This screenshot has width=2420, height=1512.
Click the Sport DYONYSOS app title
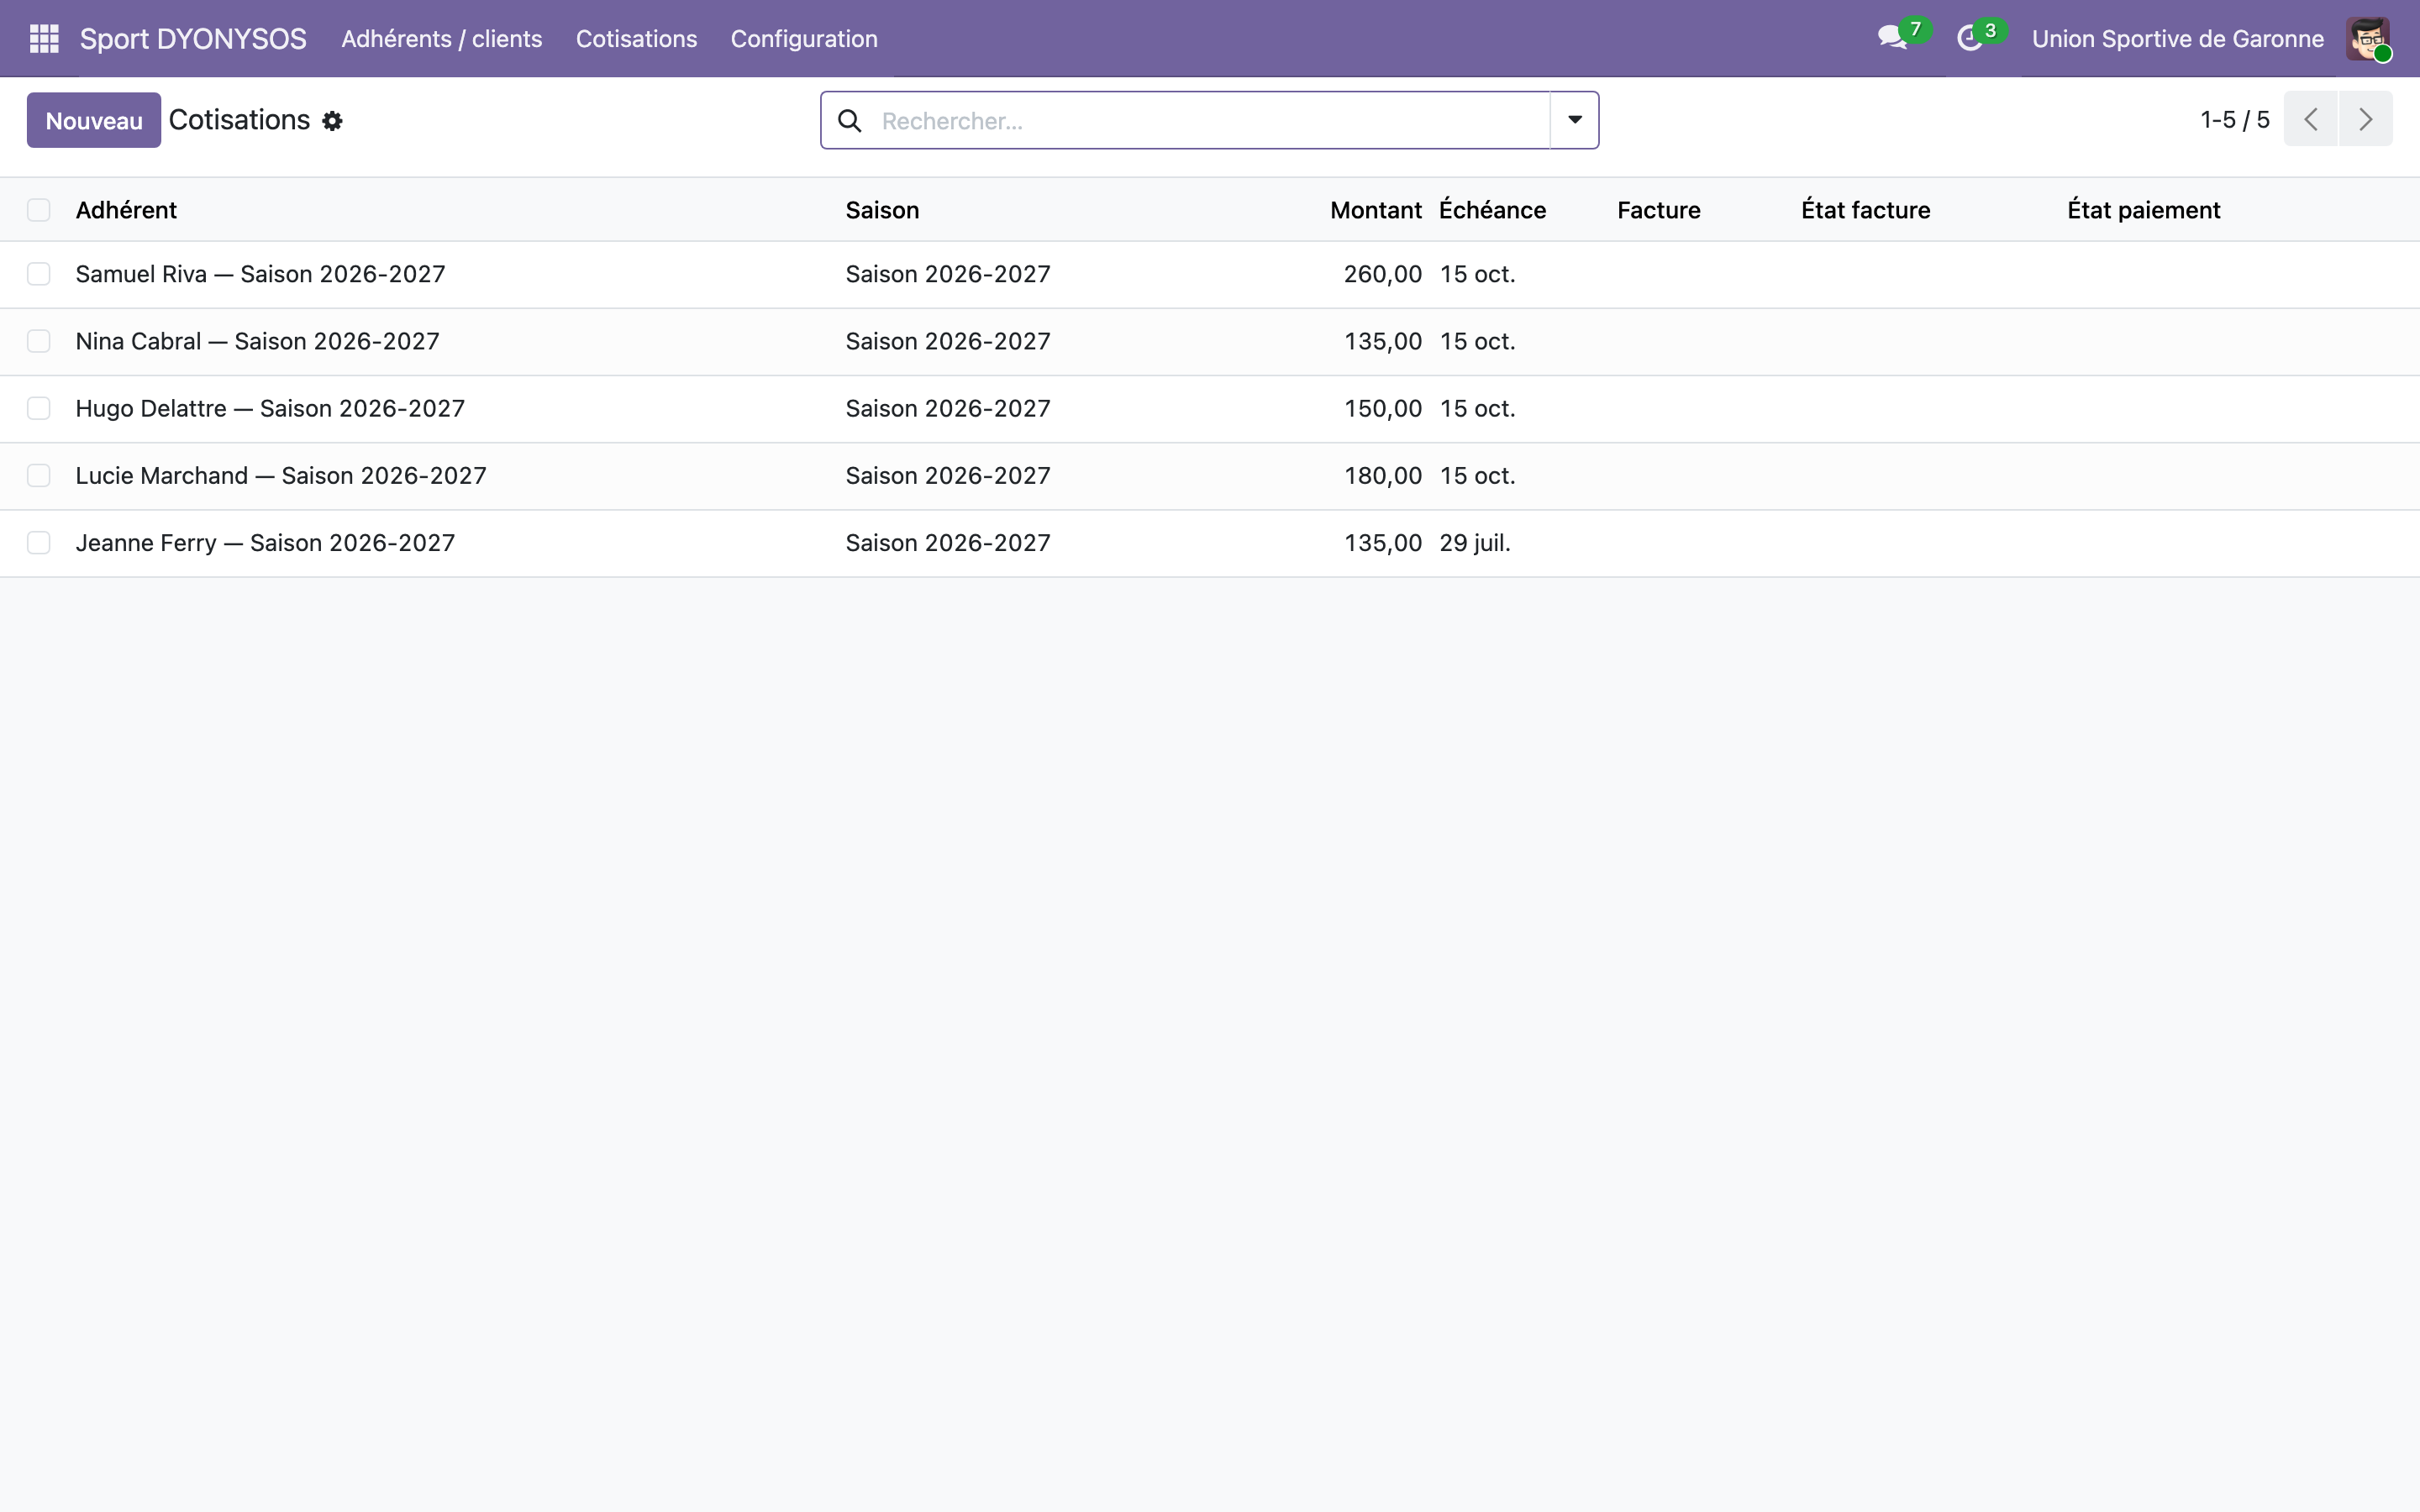click(x=193, y=39)
